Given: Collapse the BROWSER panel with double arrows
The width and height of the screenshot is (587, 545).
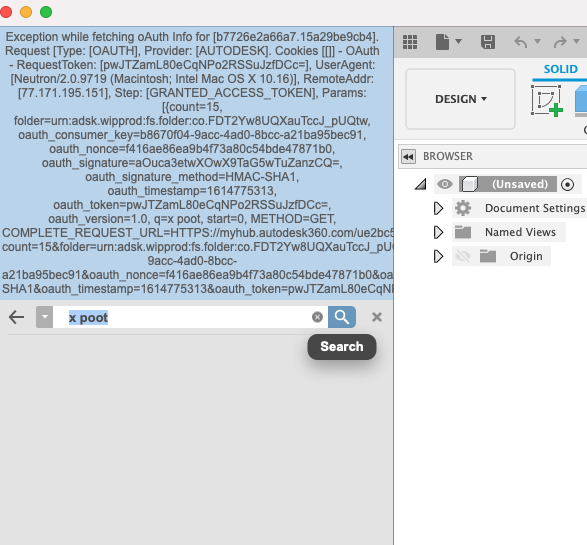Looking at the screenshot, I should click(x=408, y=156).
